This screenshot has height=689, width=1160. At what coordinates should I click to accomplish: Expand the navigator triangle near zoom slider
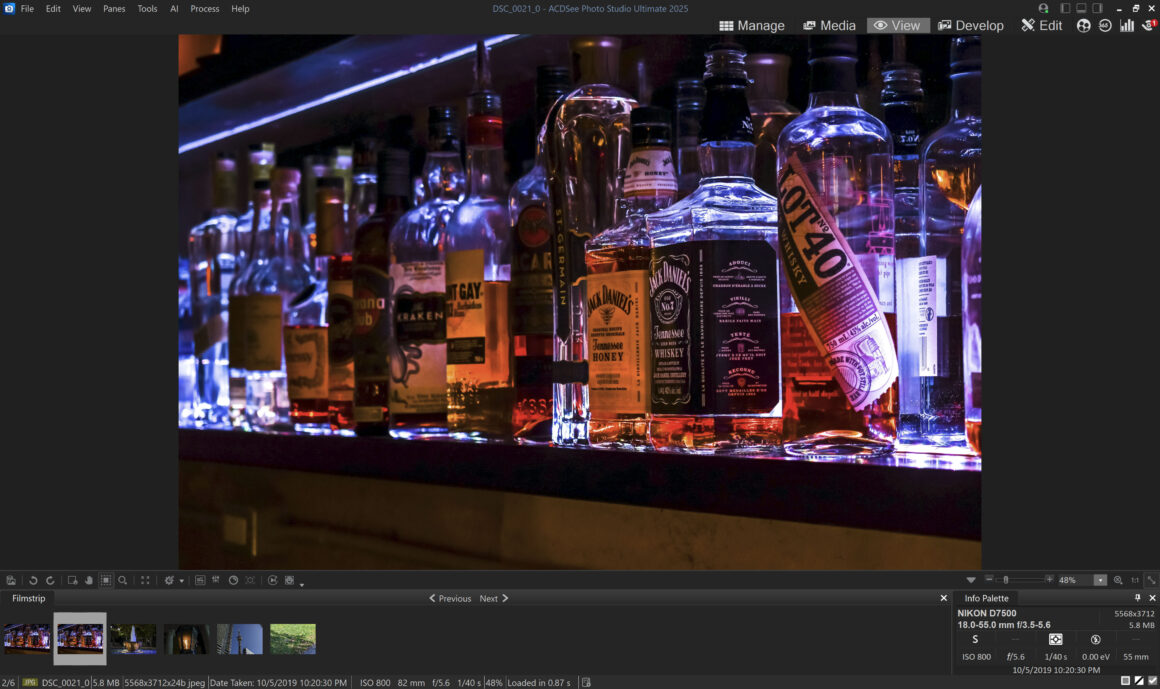971,580
